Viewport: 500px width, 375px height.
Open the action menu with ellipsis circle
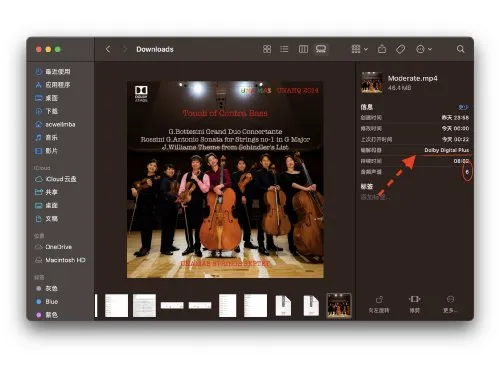(x=424, y=49)
